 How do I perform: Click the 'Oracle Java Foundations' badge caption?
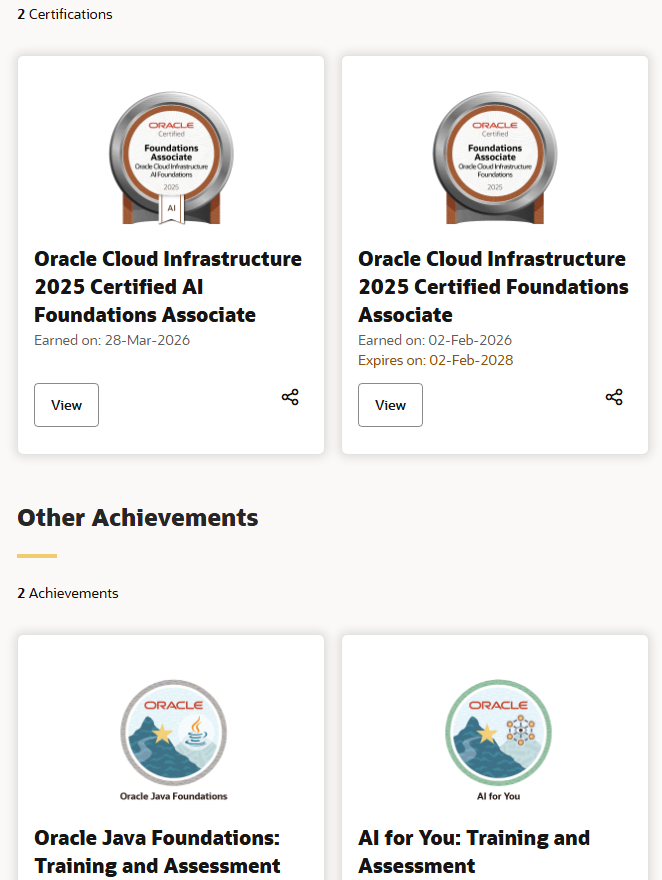[173, 796]
